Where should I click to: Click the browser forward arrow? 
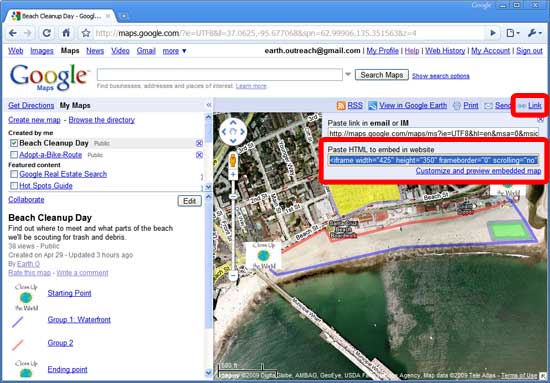pos(28,33)
